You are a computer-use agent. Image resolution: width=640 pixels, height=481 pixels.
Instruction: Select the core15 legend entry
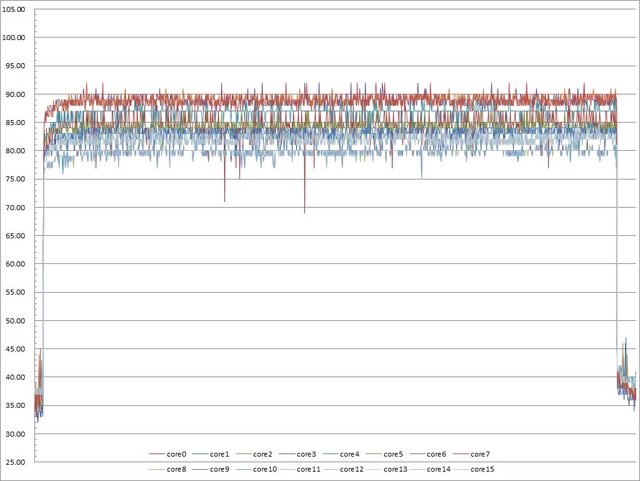point(481,468)
